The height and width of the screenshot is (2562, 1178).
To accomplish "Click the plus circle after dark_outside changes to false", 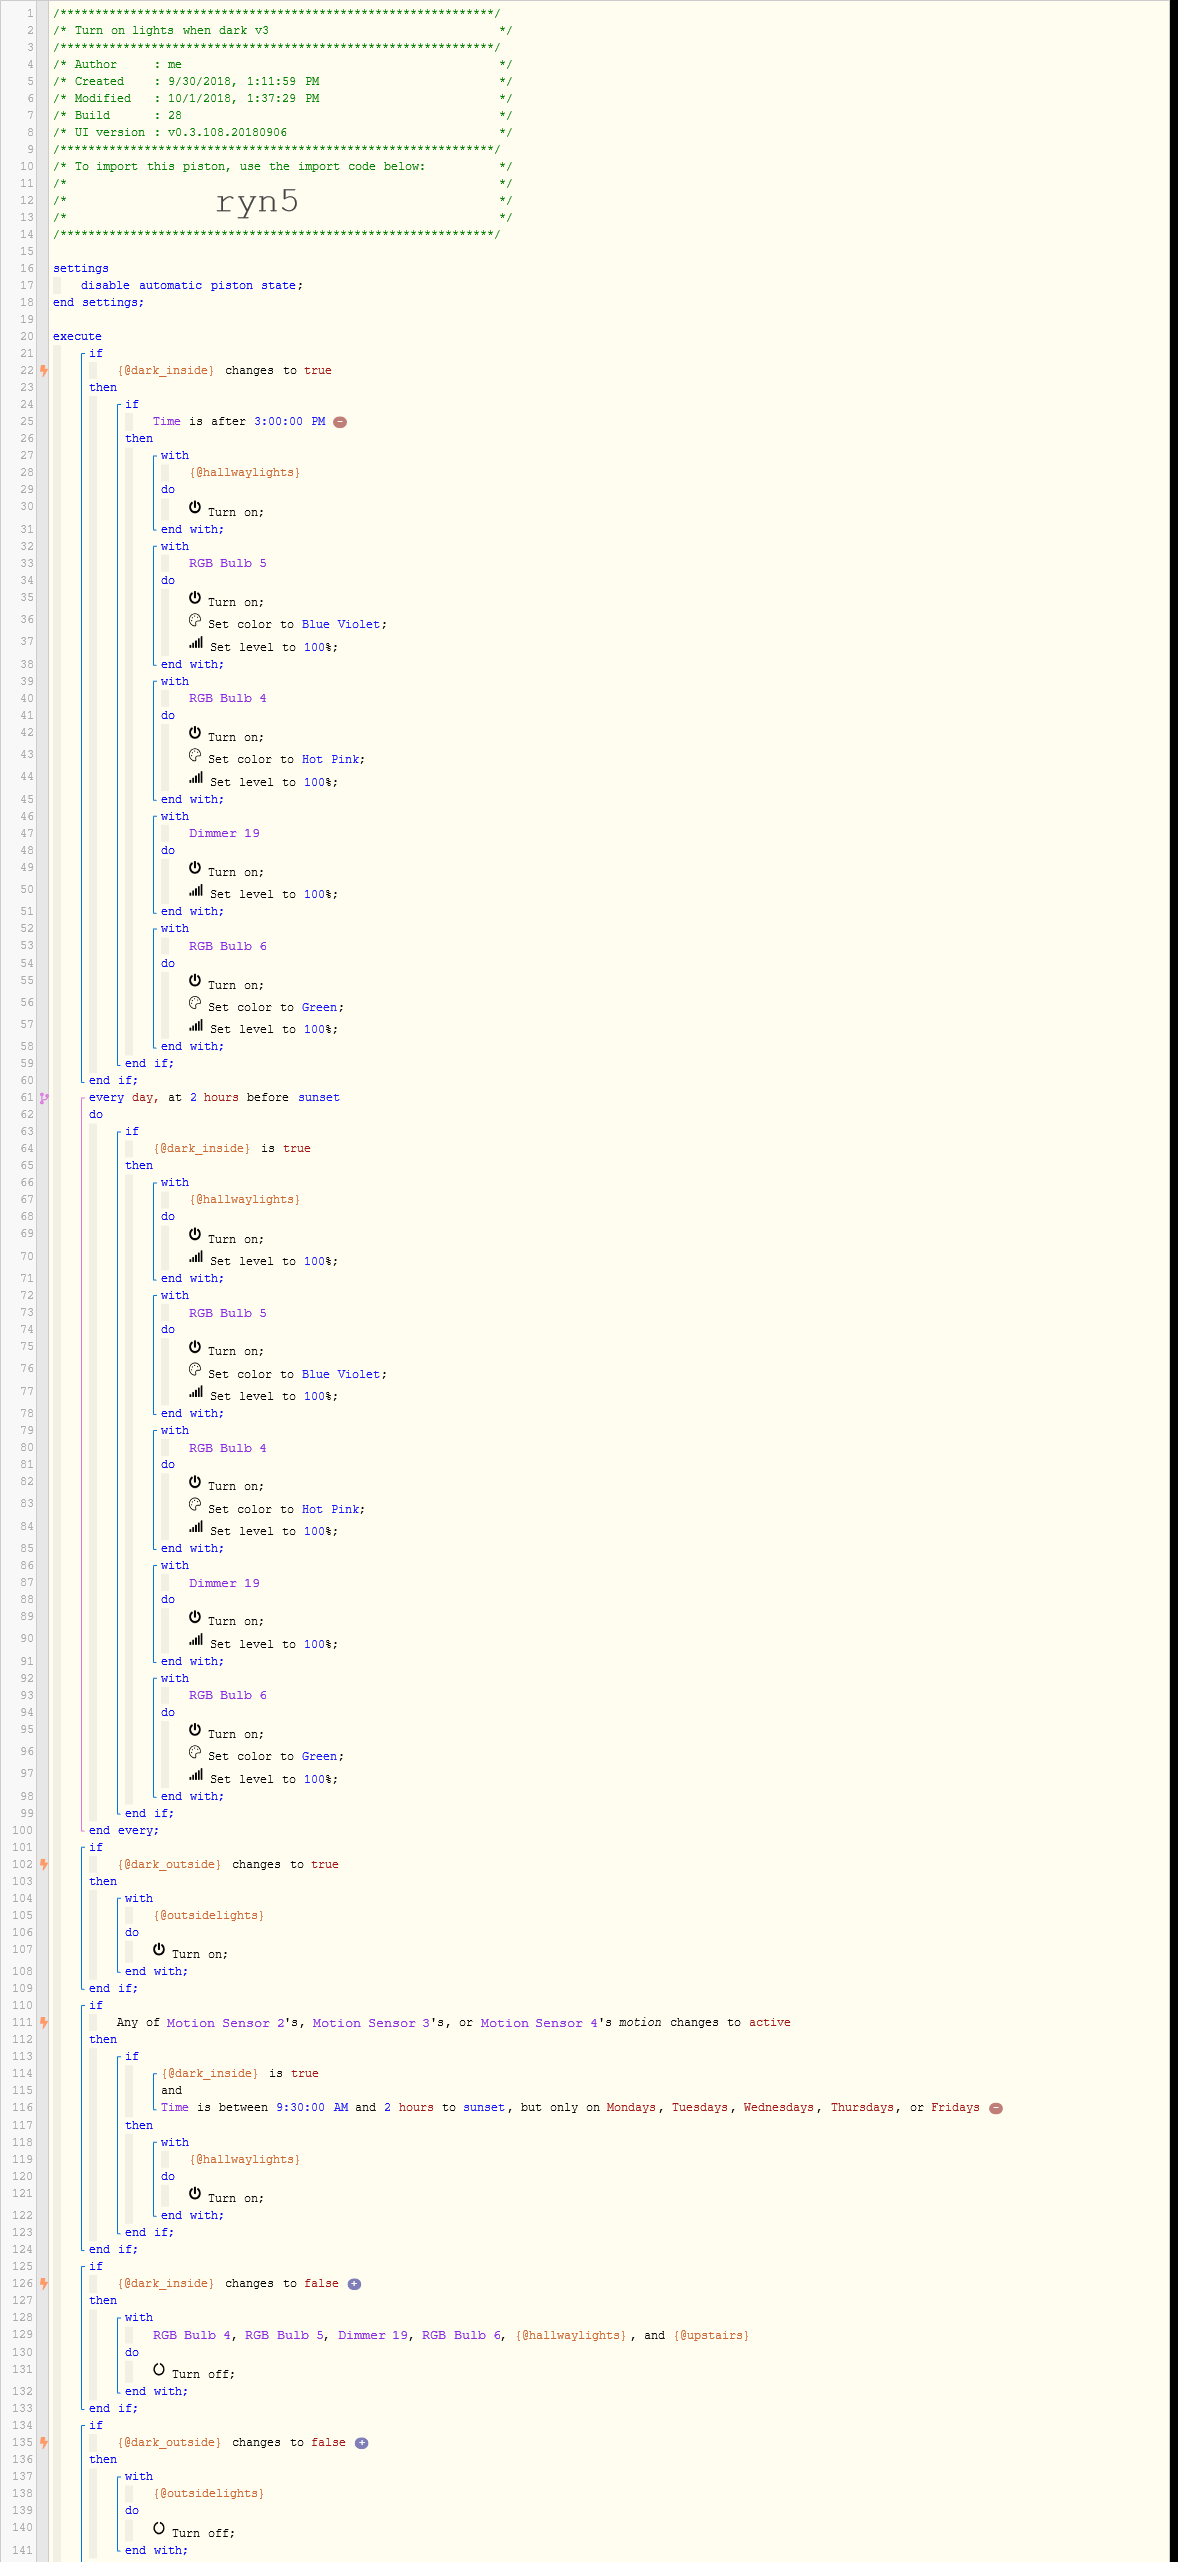I will point(361,2443).
